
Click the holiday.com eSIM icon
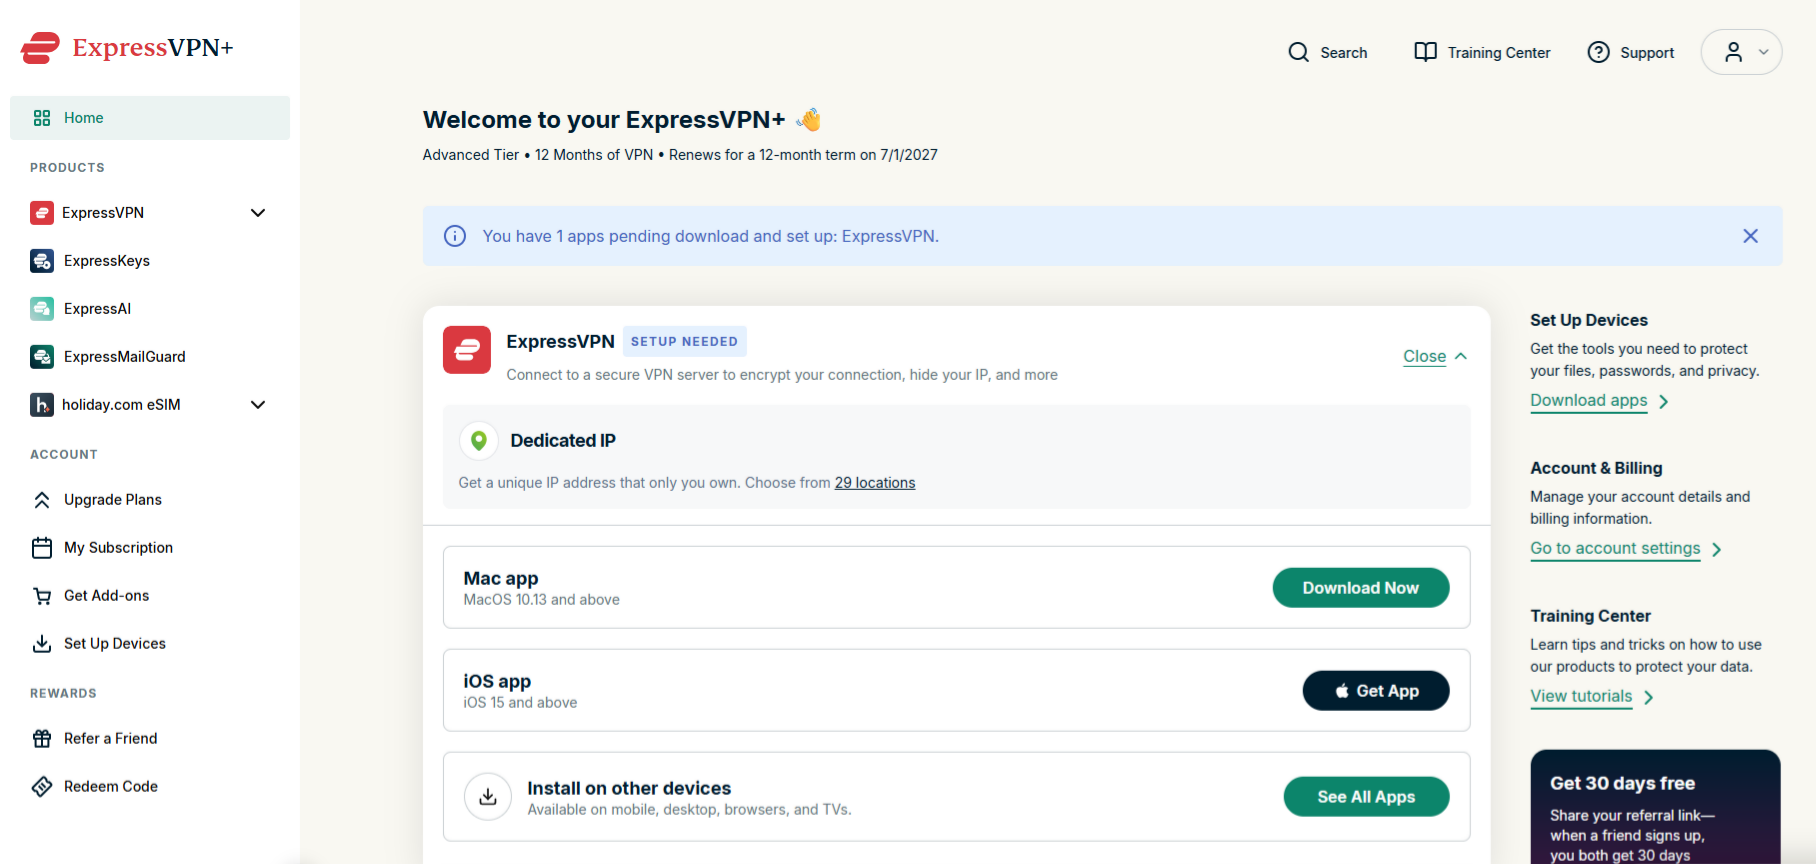point(42,405)
